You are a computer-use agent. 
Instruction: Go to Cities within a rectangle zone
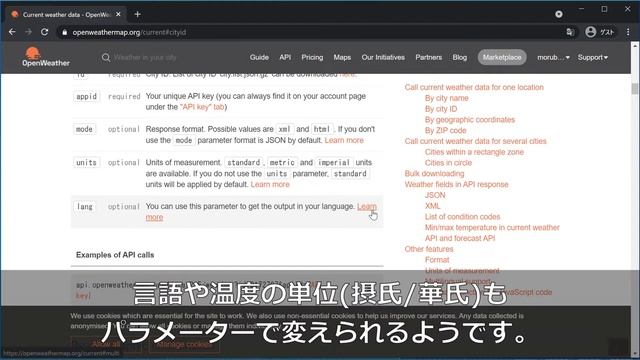(x=474, y=152)
